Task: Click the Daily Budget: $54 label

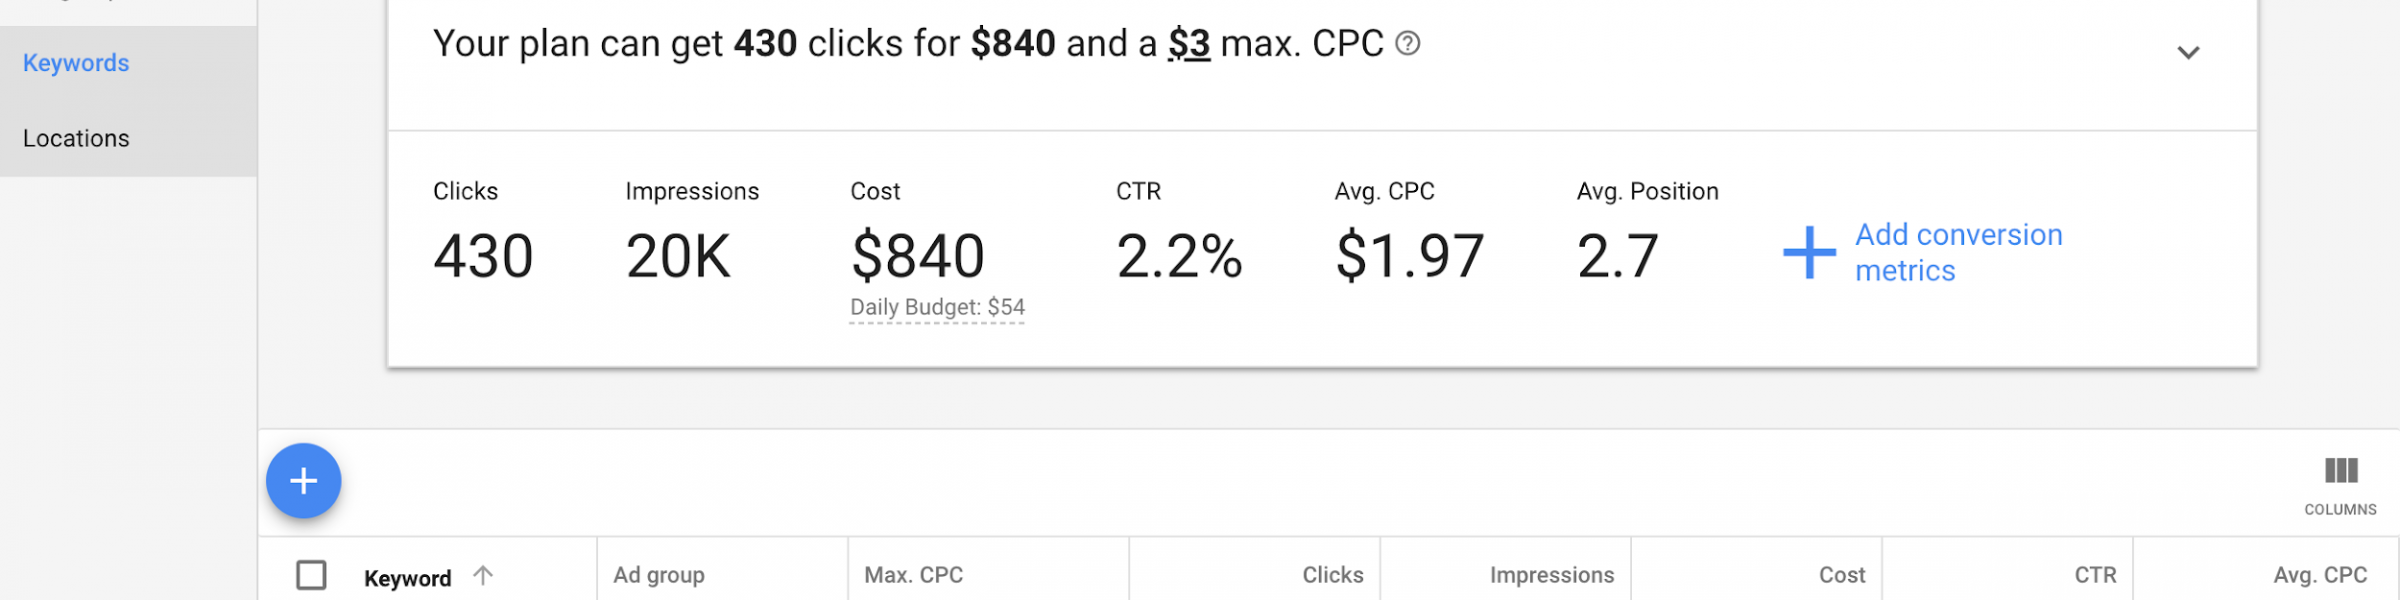Action: pyautogui.click(x=937, y=307)
